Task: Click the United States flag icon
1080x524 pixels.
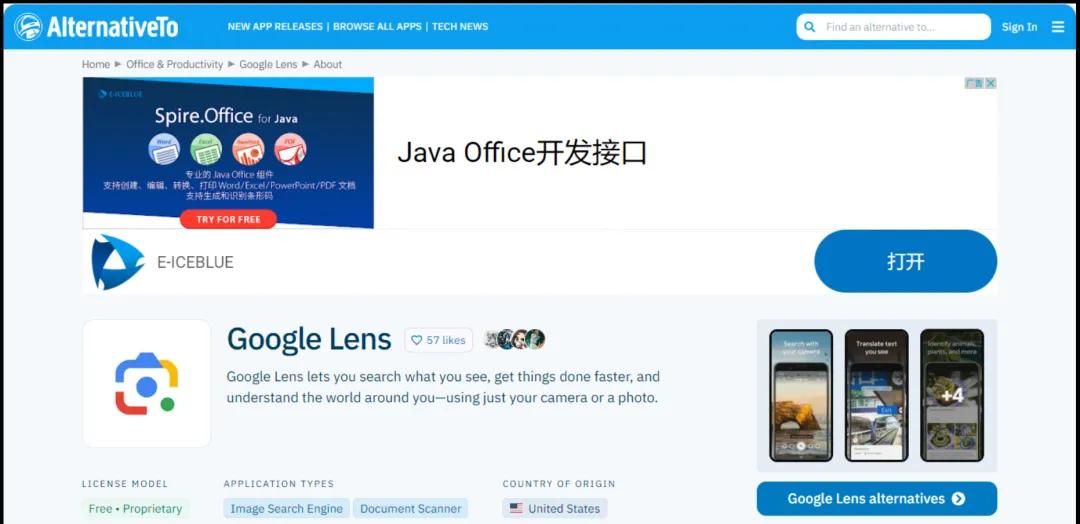Action: (x=516, y=508)
